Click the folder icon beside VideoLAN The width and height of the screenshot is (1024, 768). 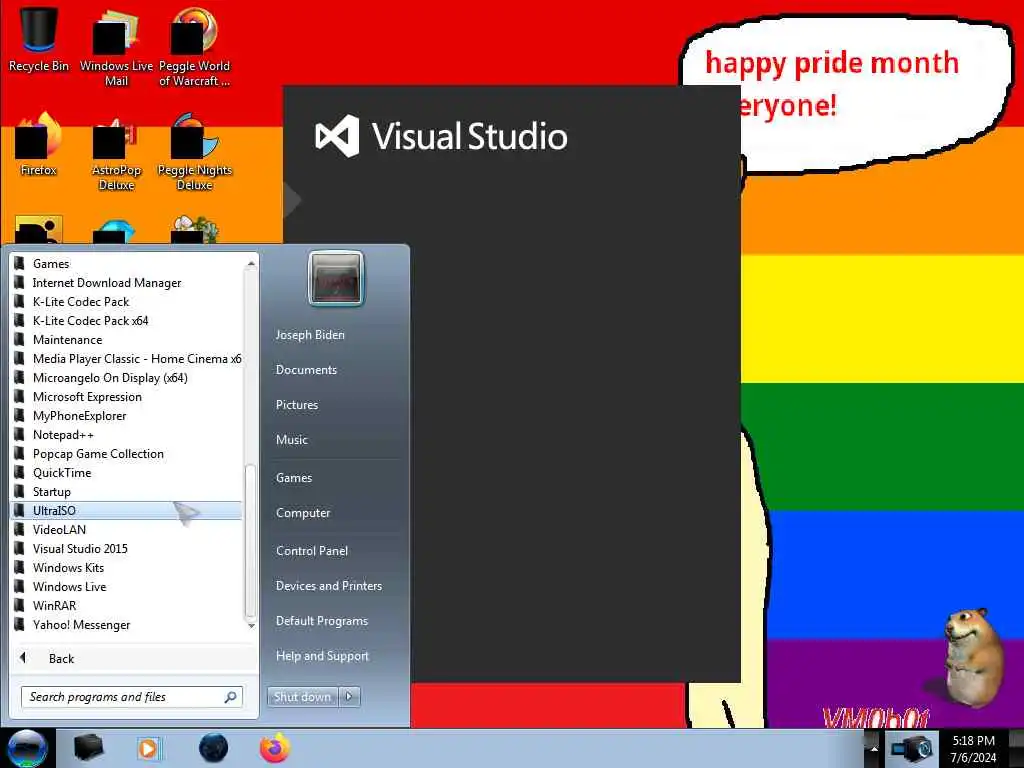pyautogui.click(x=20, y=530)
